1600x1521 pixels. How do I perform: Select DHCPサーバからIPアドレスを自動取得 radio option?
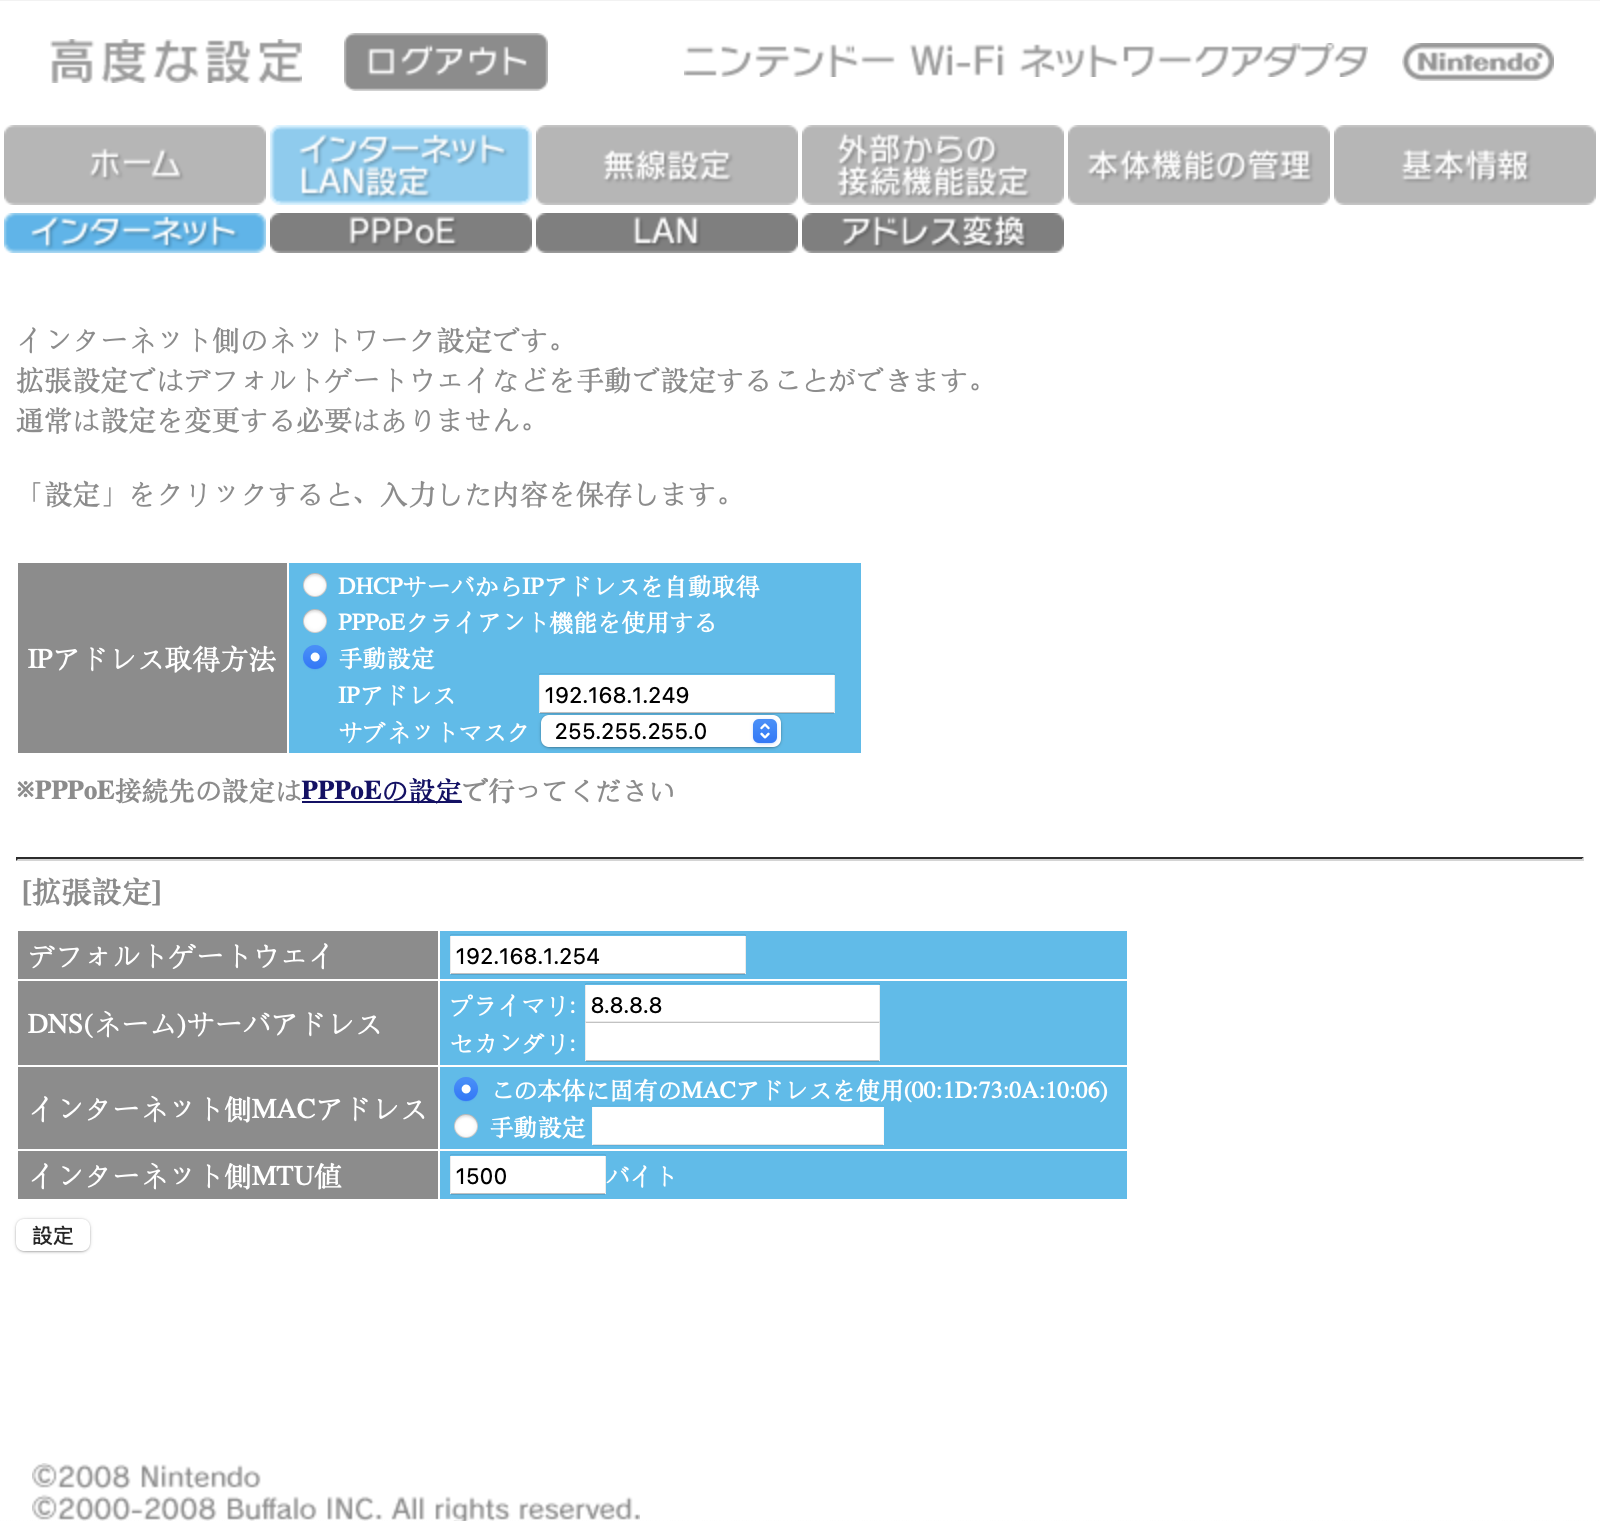click(x=315, y=585)
